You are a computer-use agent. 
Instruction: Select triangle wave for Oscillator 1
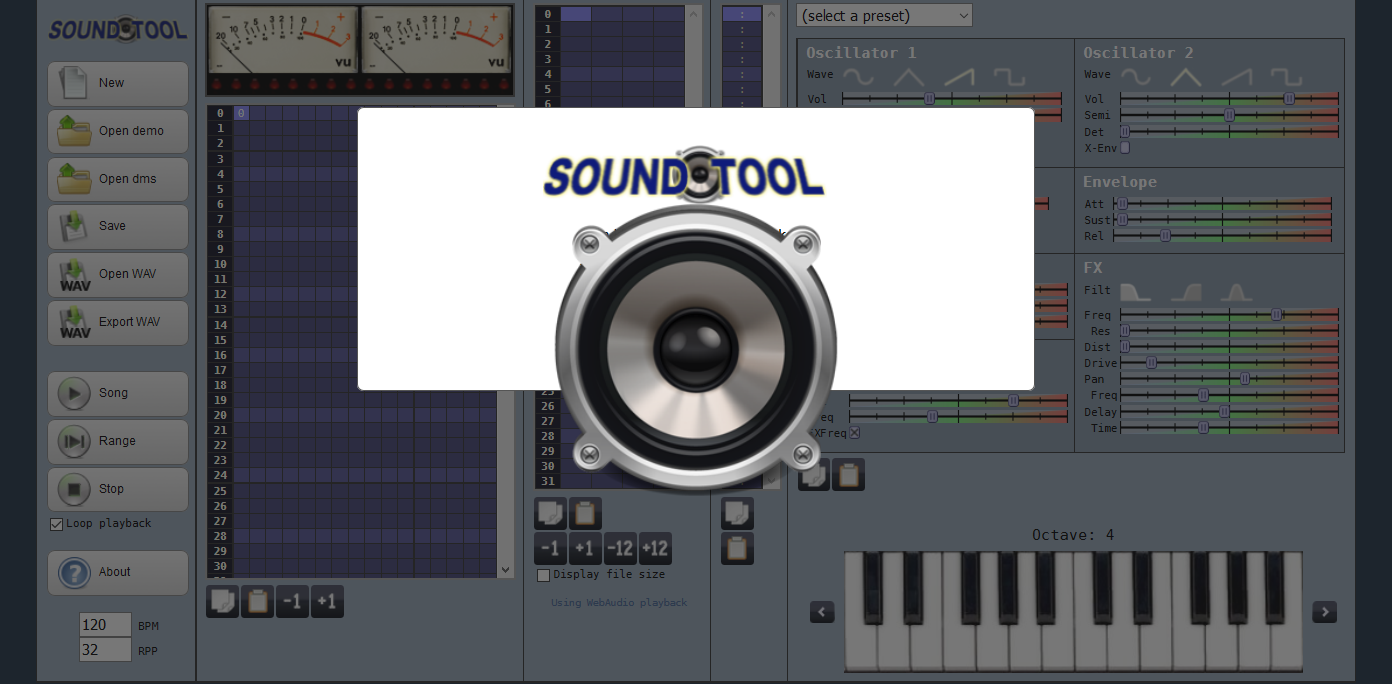click(908, 76)
